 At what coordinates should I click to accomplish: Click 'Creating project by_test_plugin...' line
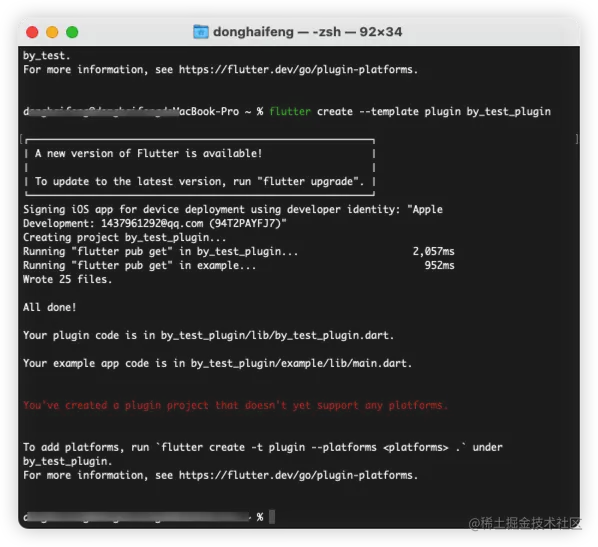pyautogui.click(x=124, y=237)
